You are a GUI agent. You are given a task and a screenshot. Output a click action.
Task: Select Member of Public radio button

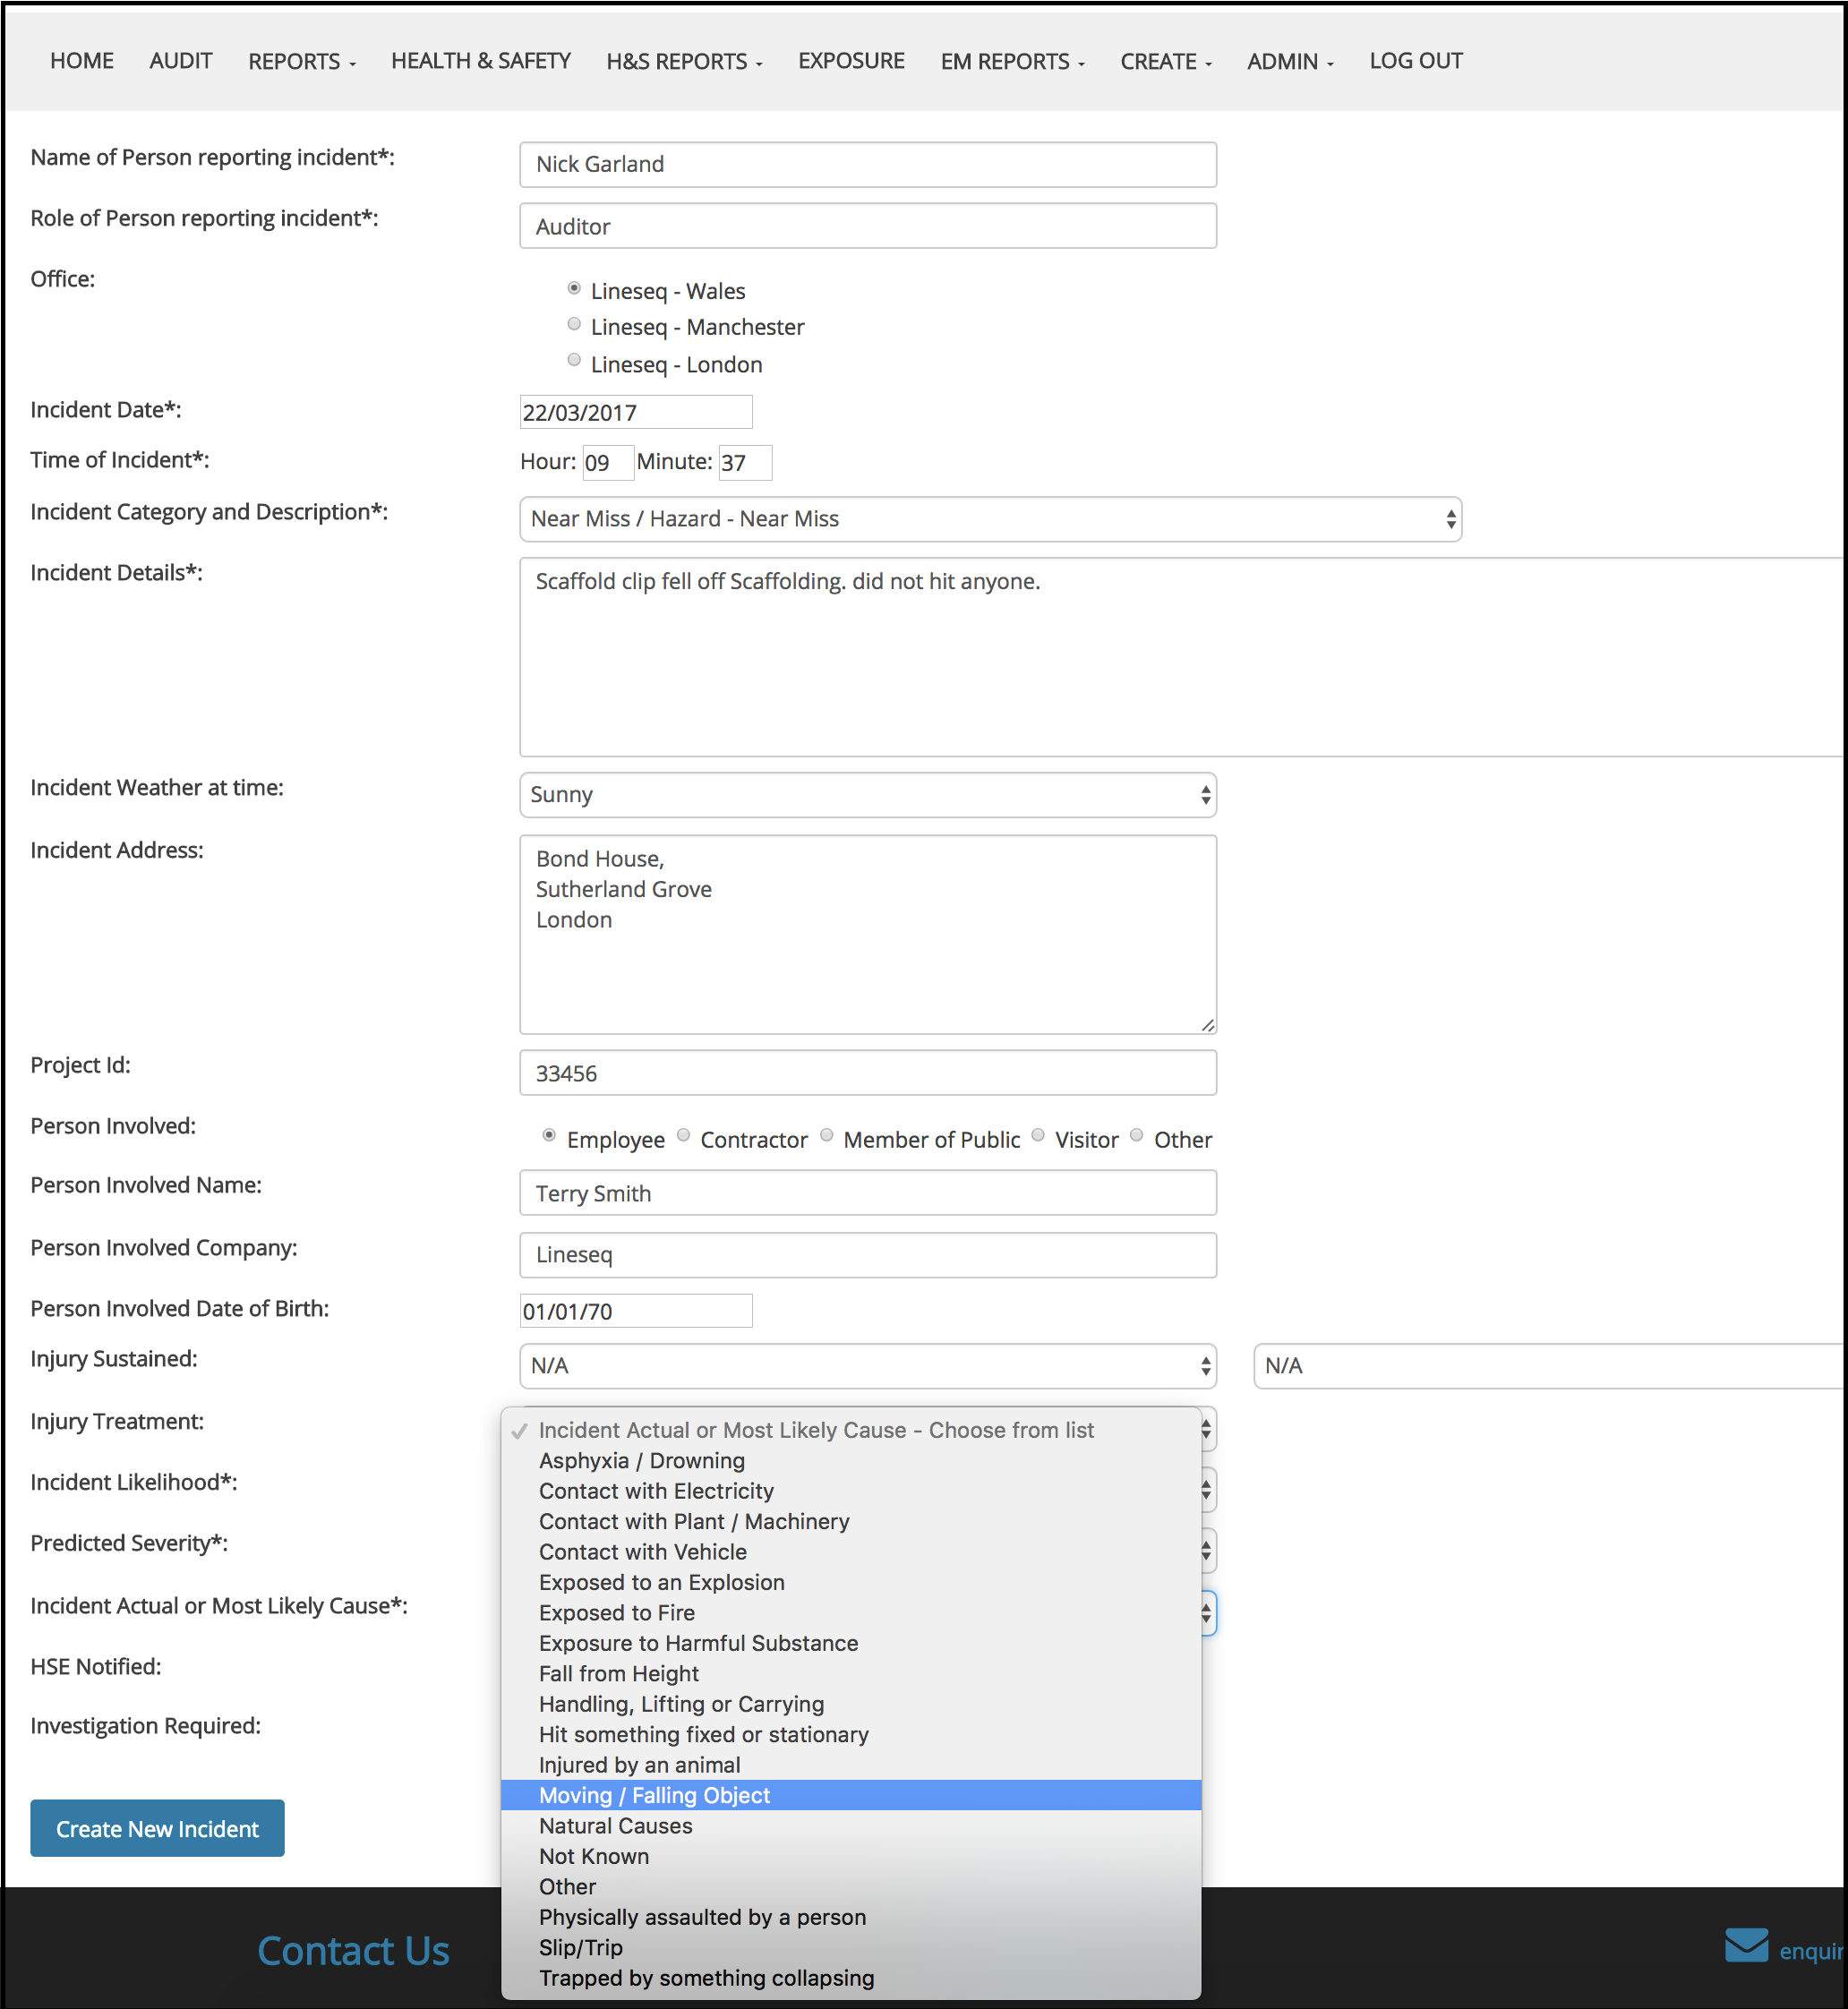pyautogui.click(x=827, y=1135)
